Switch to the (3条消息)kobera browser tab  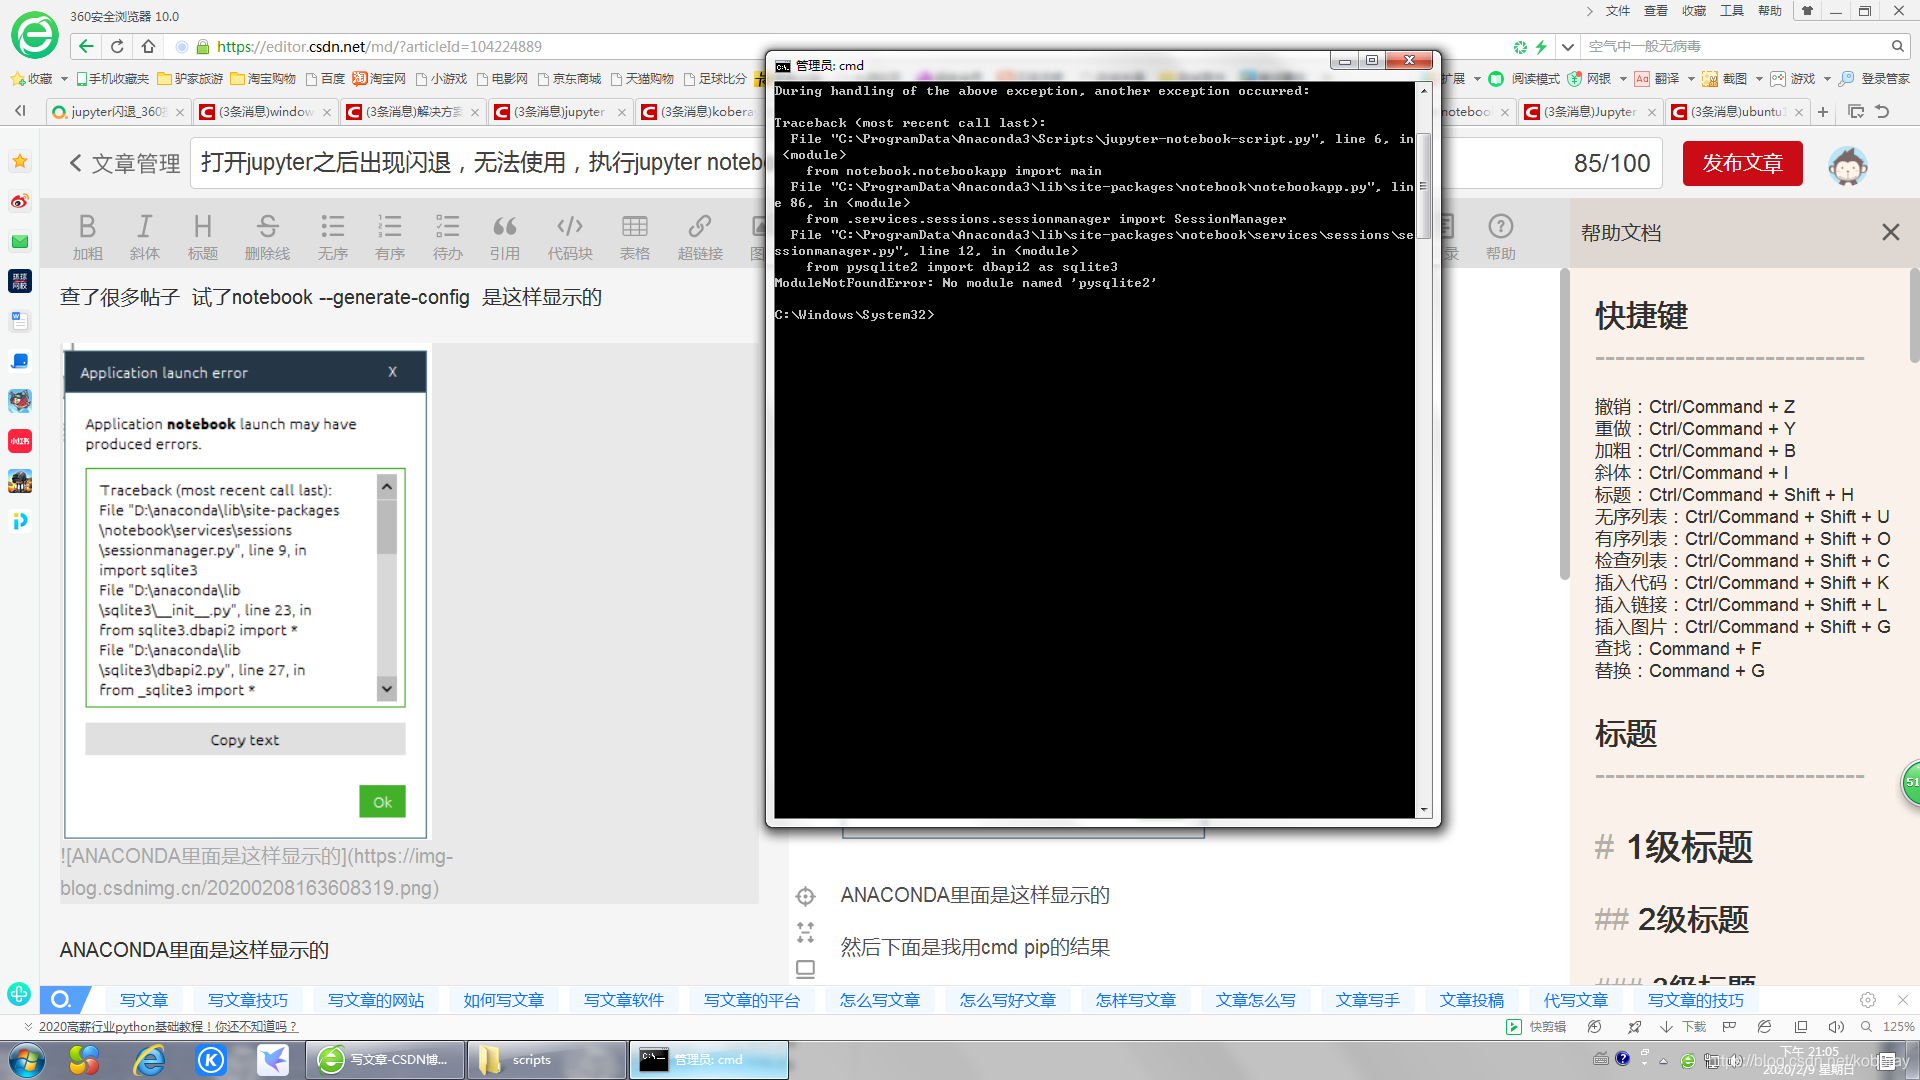tap(700, 112)
